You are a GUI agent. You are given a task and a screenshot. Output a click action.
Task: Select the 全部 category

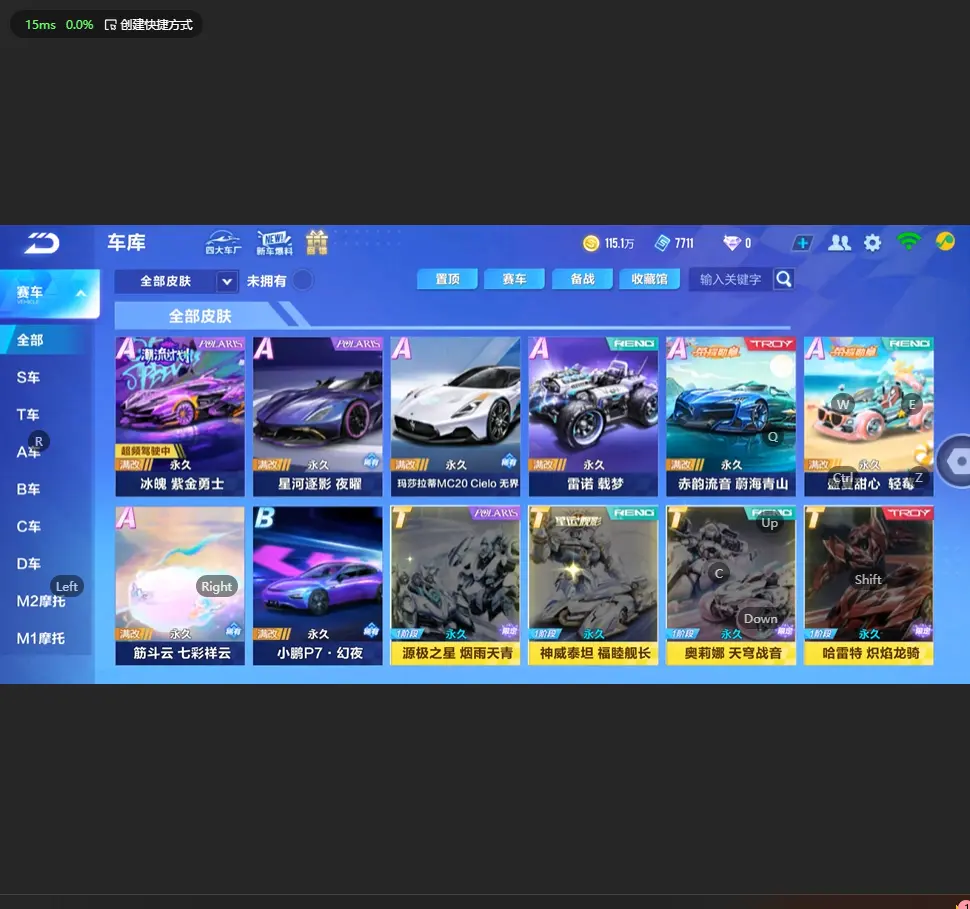coord(43,340)
